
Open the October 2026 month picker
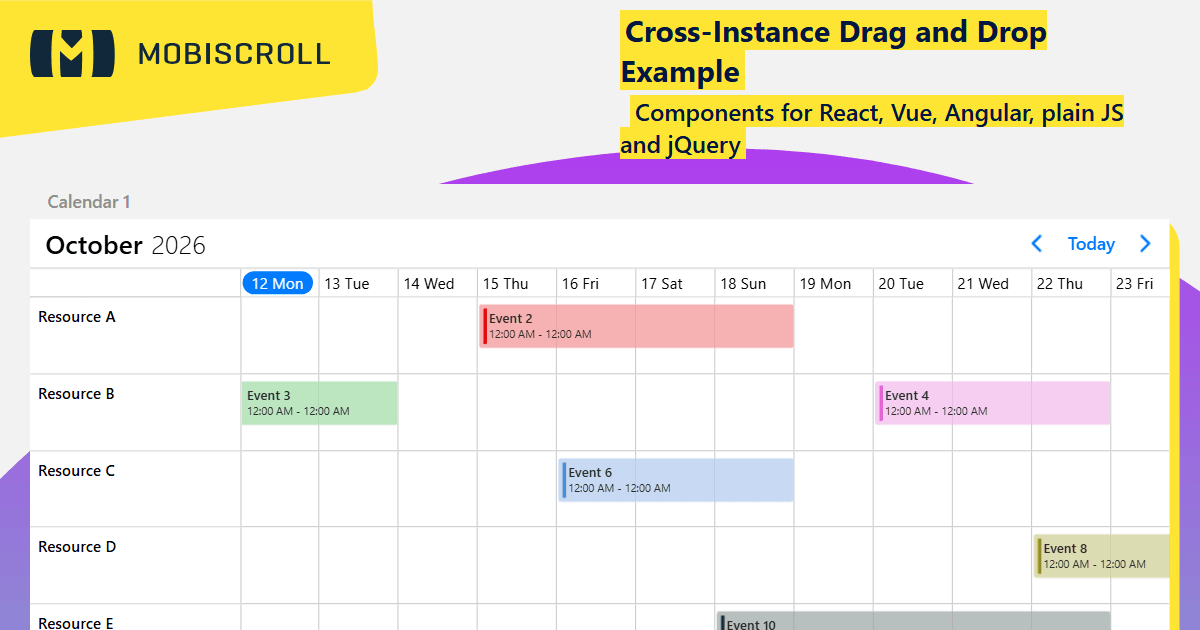(x=126, y=245)
